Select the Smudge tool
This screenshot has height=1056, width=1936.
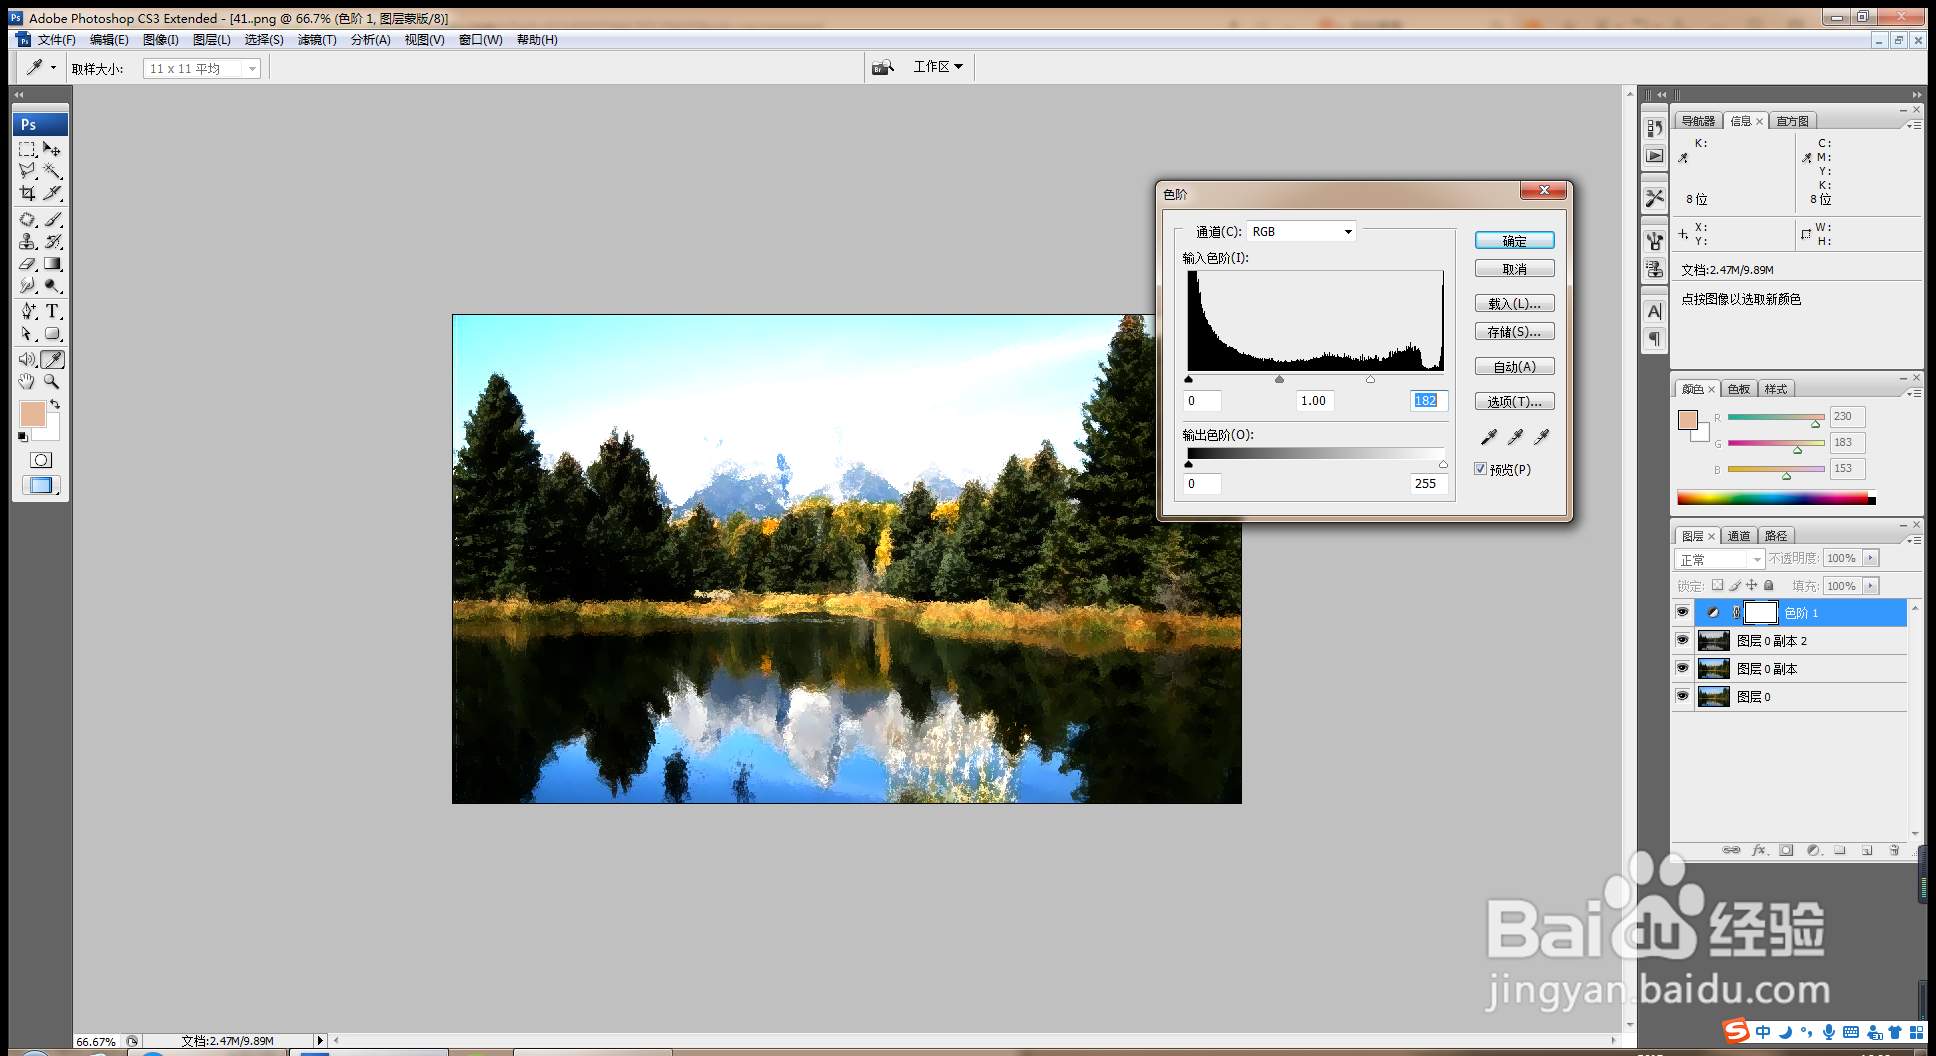tap(27, 286)
